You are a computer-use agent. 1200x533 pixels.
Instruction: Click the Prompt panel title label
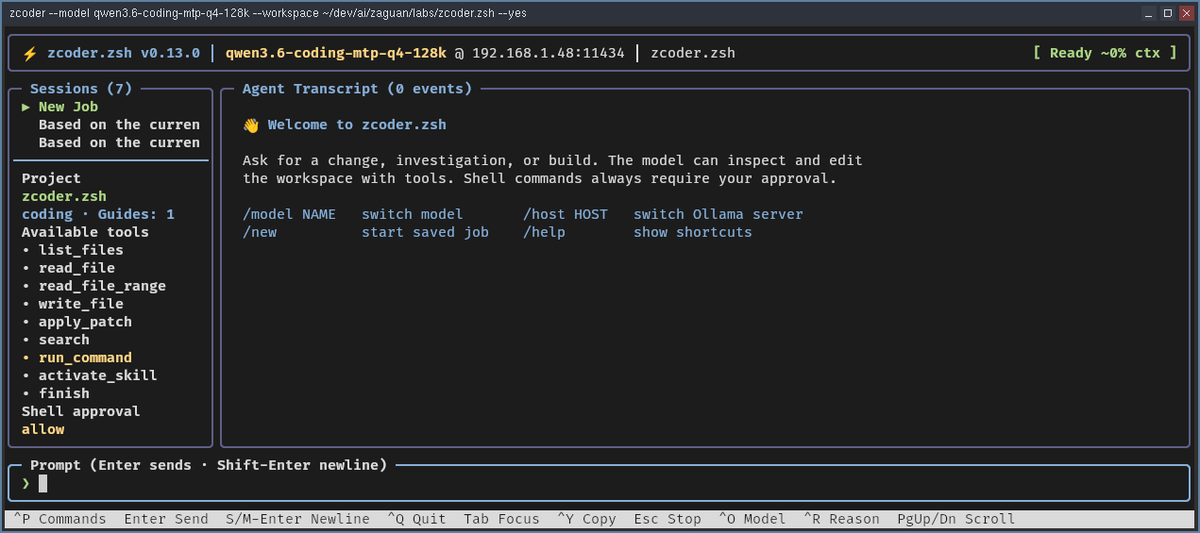208,465
